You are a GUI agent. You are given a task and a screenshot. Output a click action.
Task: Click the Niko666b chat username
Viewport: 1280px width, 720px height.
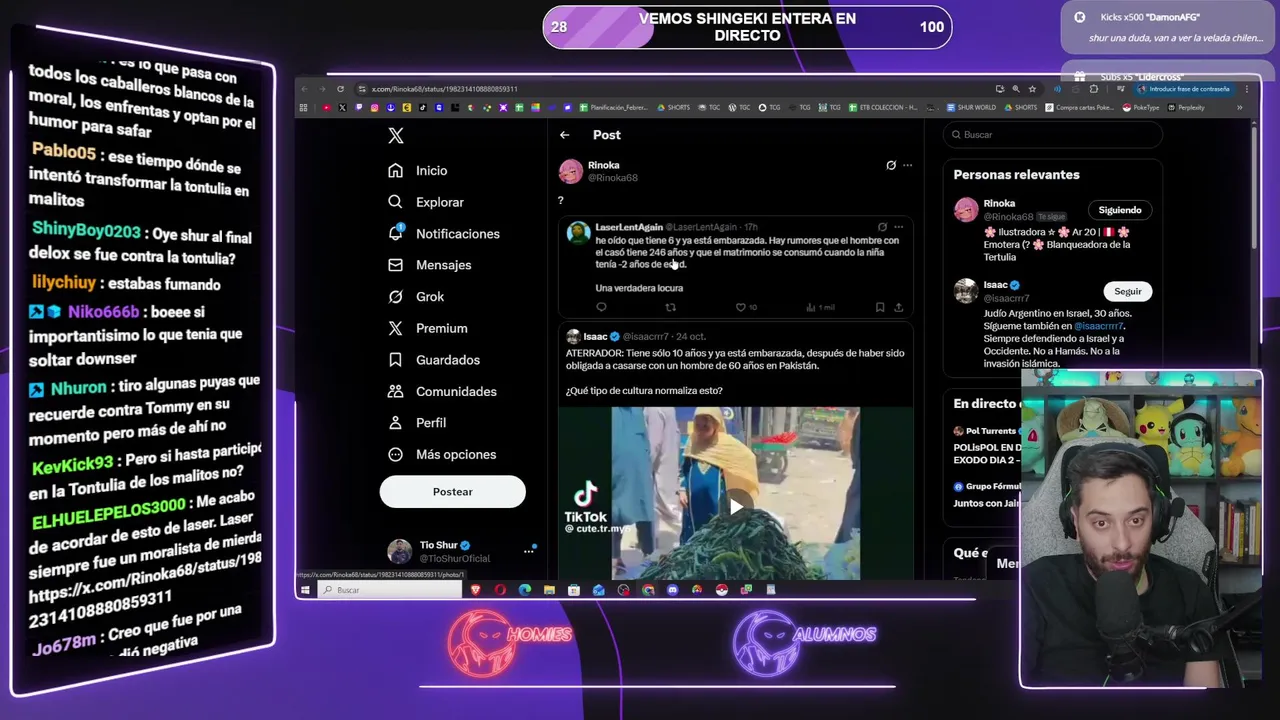click(x=103, y=311)
